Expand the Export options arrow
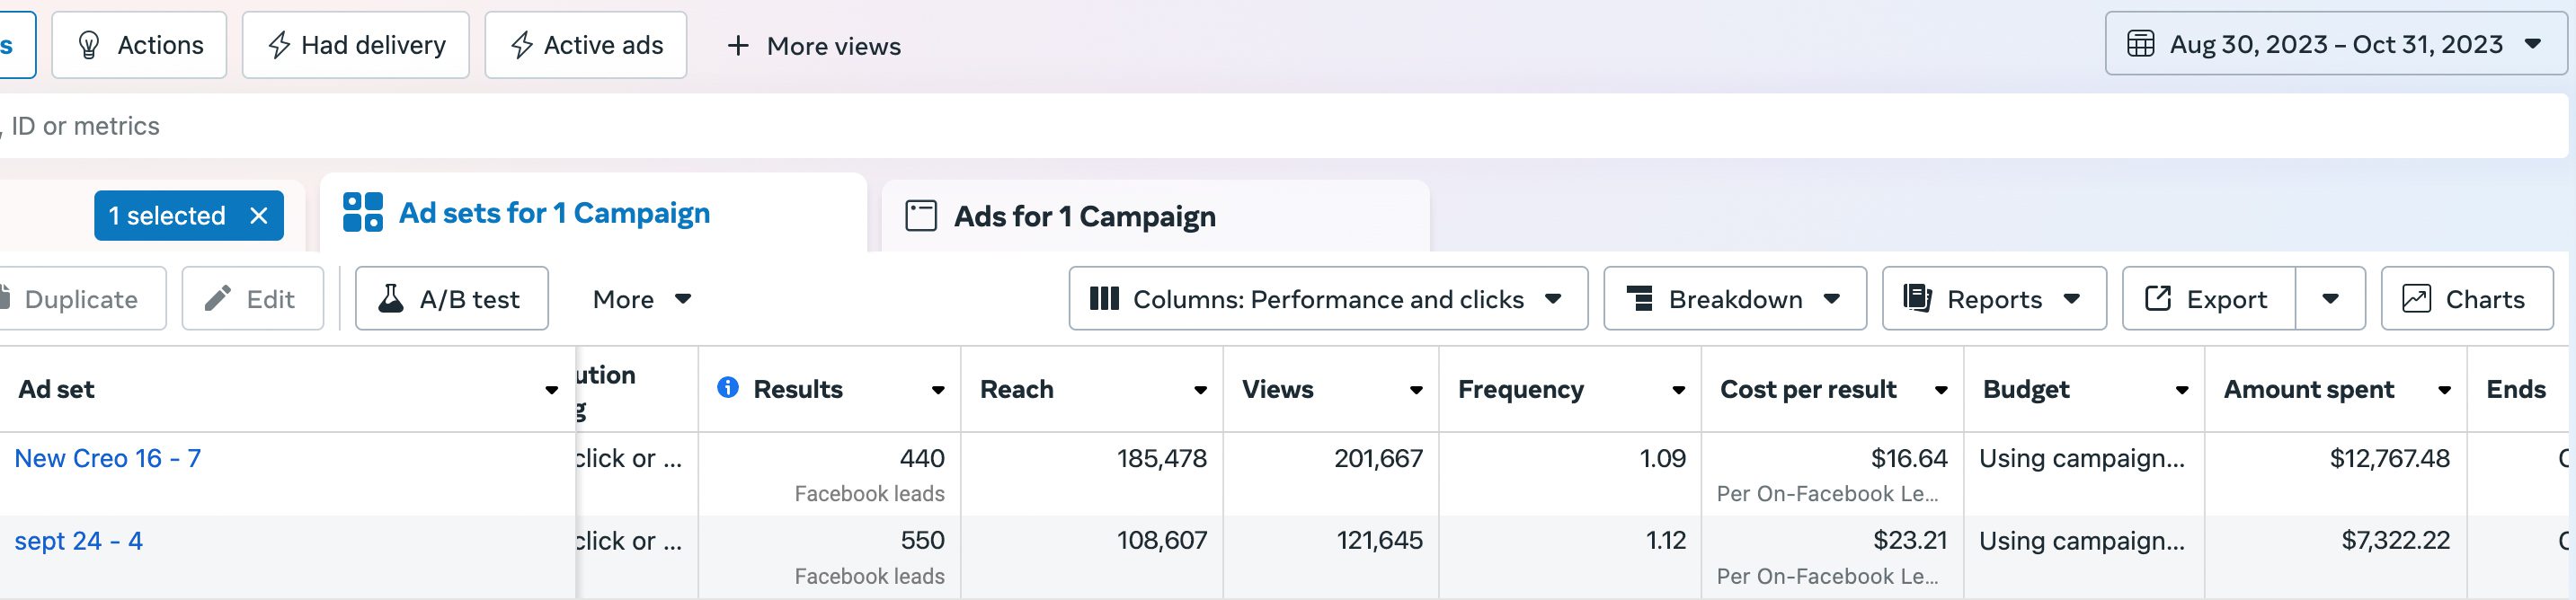 pyautogui.click(x=2330, y=299)
